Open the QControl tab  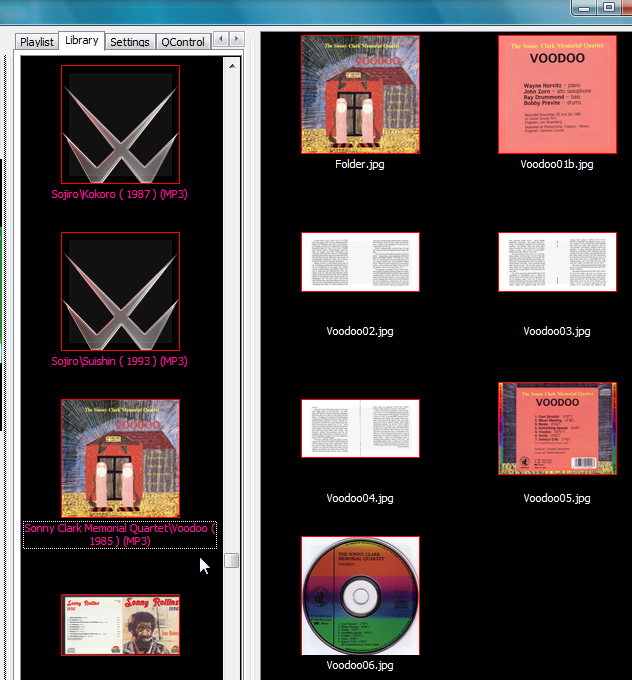(x=183, y=42)
